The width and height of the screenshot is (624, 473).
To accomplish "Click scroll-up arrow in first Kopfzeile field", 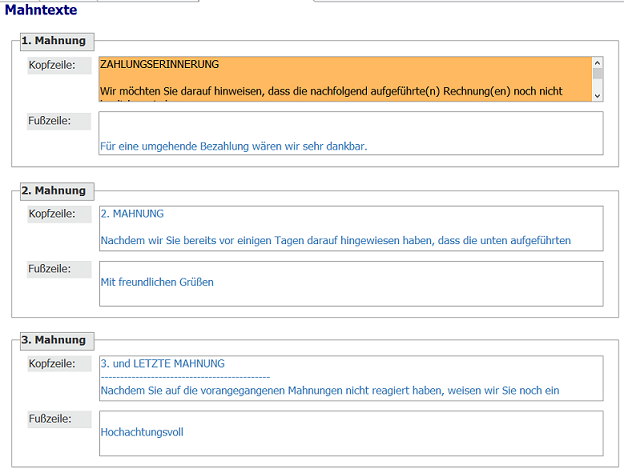I will coord(598,62).
